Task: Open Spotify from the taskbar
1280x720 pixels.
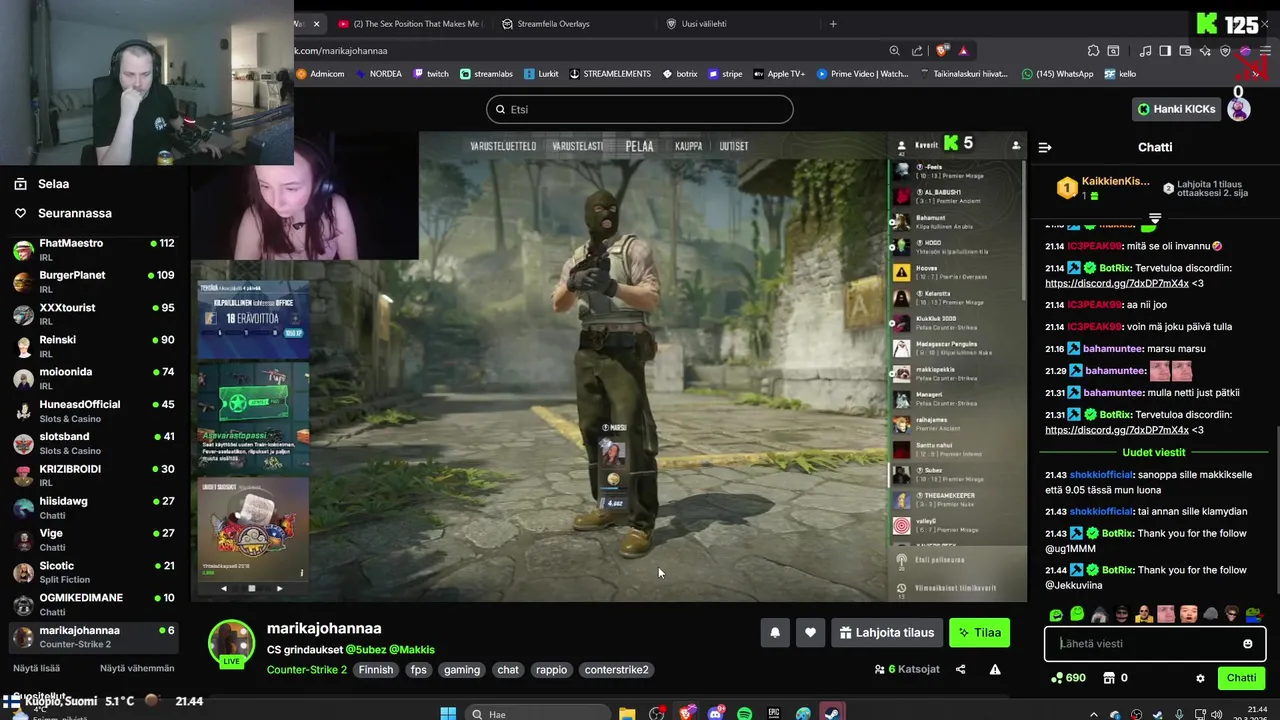Action: (x=744, y=714)
